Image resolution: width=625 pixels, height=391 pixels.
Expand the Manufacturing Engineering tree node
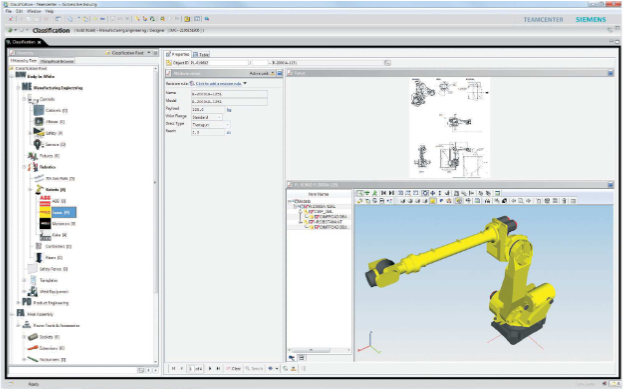click(x=18, y=87)
